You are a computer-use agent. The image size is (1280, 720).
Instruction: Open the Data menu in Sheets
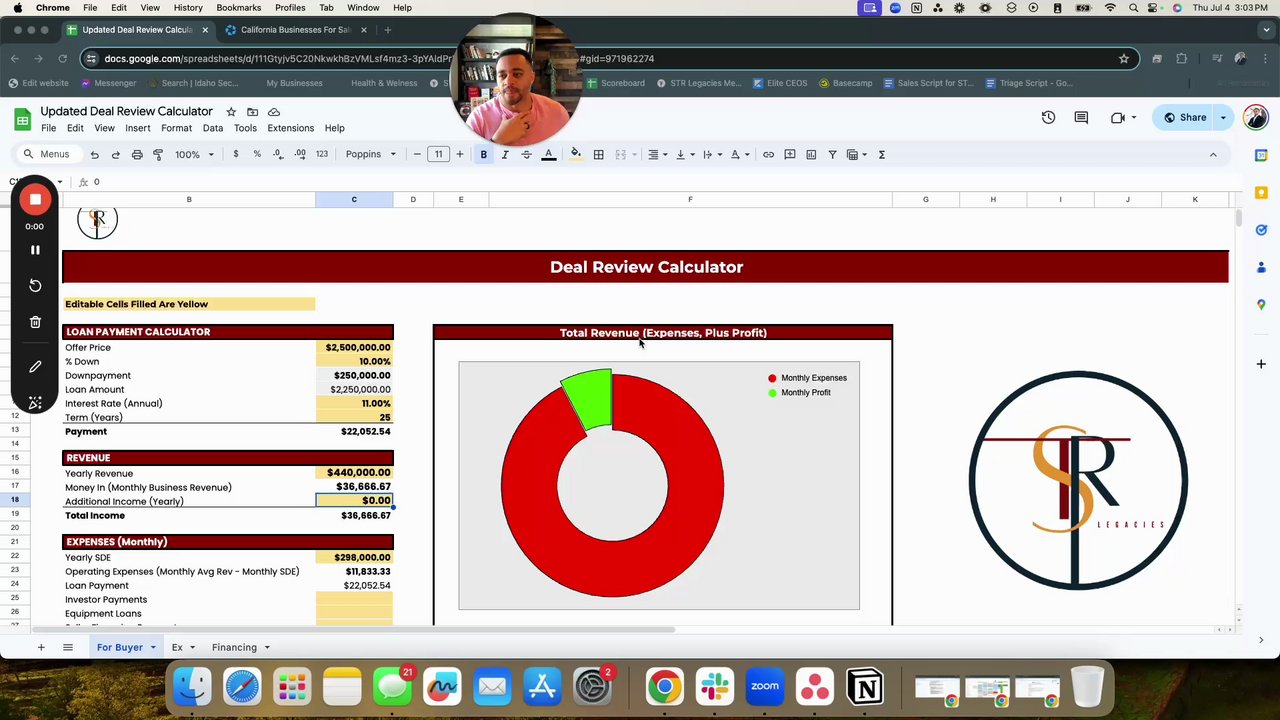click(213, 128)
